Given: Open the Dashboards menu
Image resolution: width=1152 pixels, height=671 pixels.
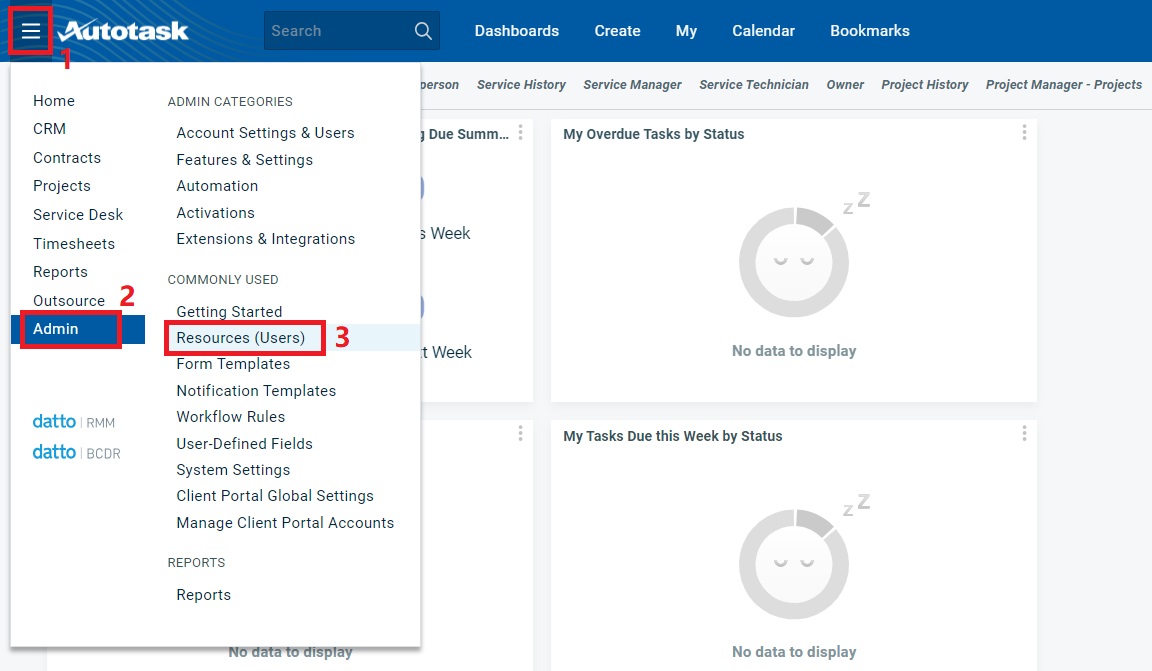Looking at the screenshot, I should click(x=516, y=31).
